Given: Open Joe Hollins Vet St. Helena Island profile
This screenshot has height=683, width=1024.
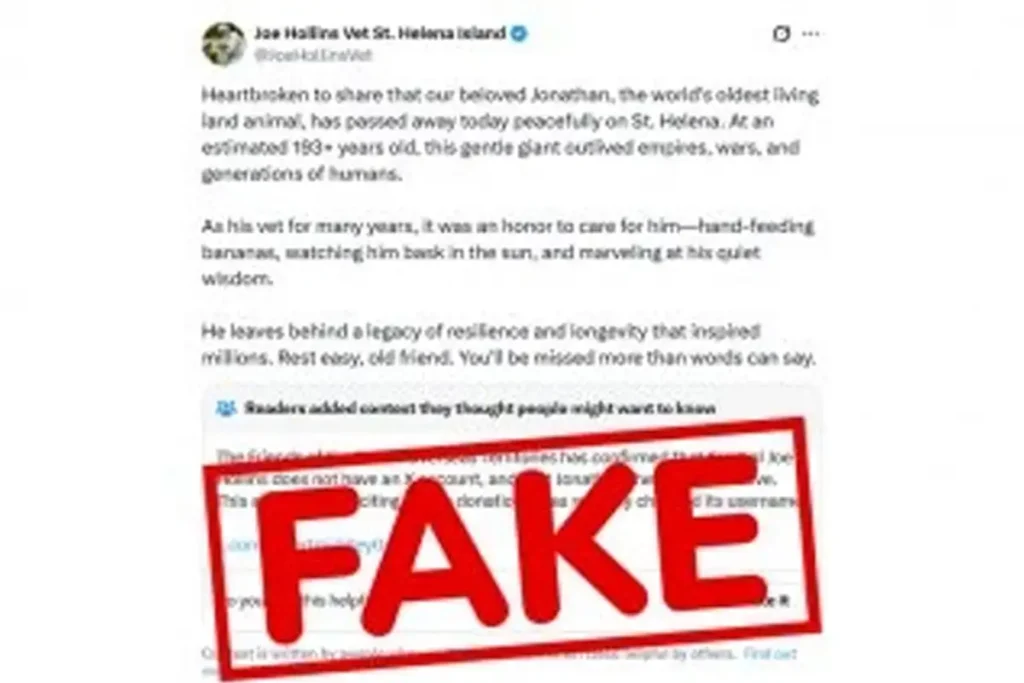Looking at the screenshot, I should pyautogui.click(x=379, y=33).
